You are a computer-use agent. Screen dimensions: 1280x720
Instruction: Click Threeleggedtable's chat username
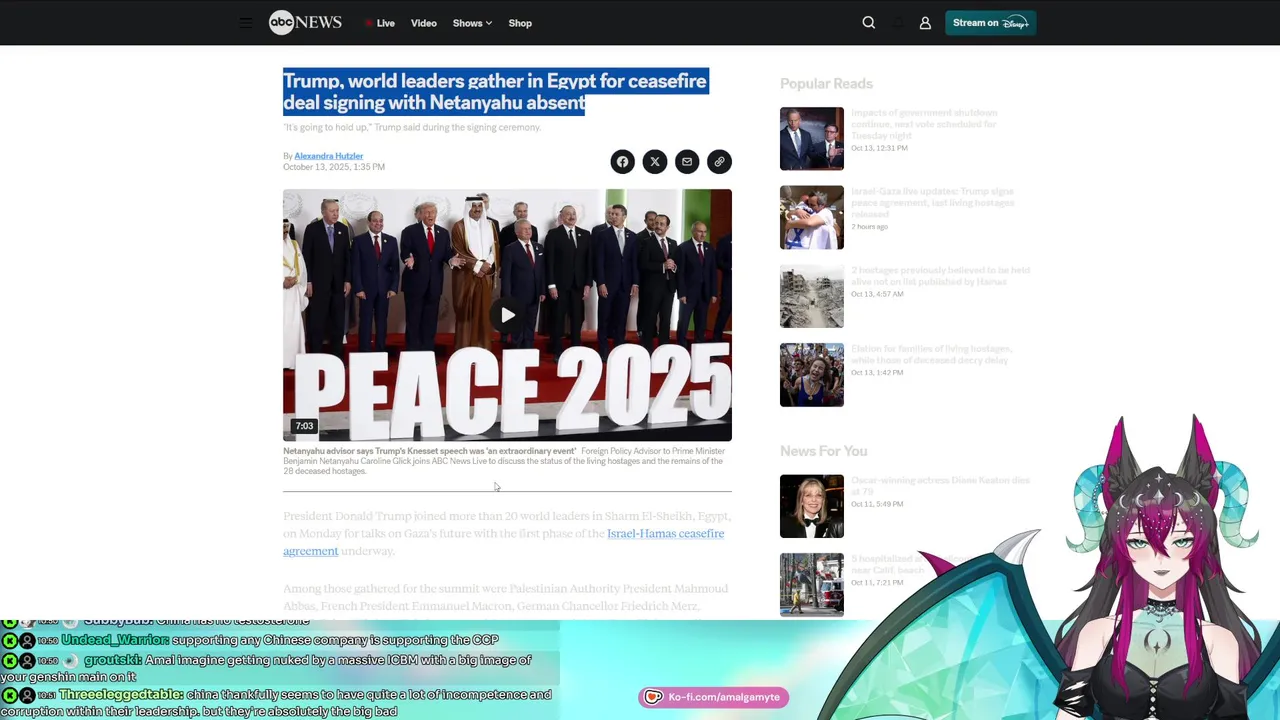pyautogui.click(x=121, y=694)
